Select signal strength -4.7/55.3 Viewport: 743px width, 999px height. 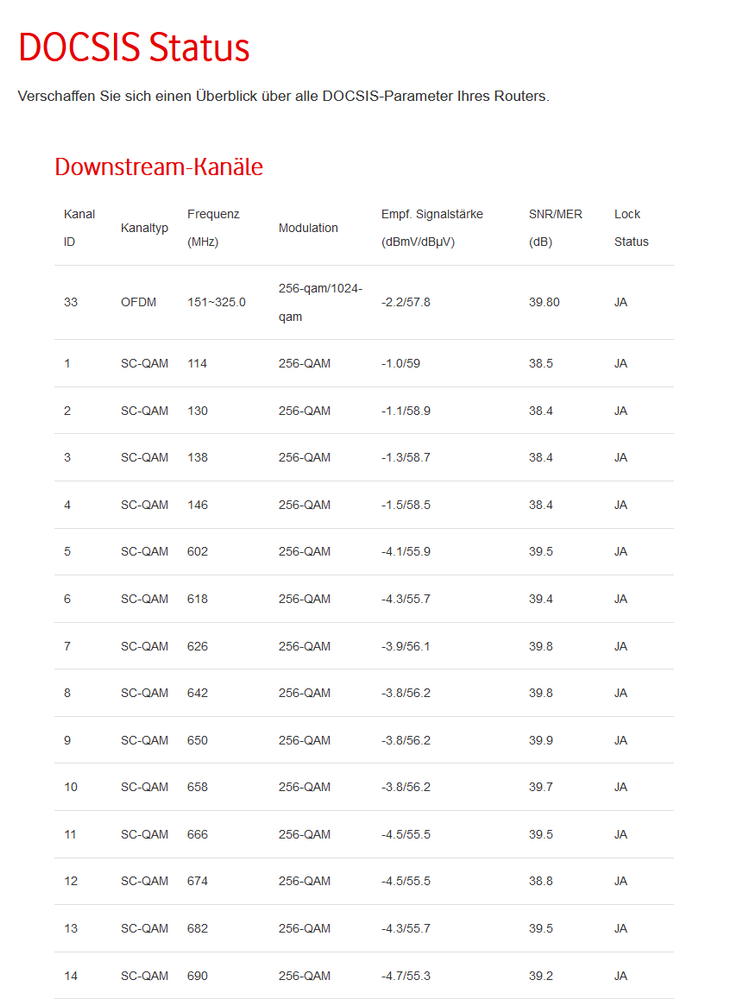tap(406, 976)
